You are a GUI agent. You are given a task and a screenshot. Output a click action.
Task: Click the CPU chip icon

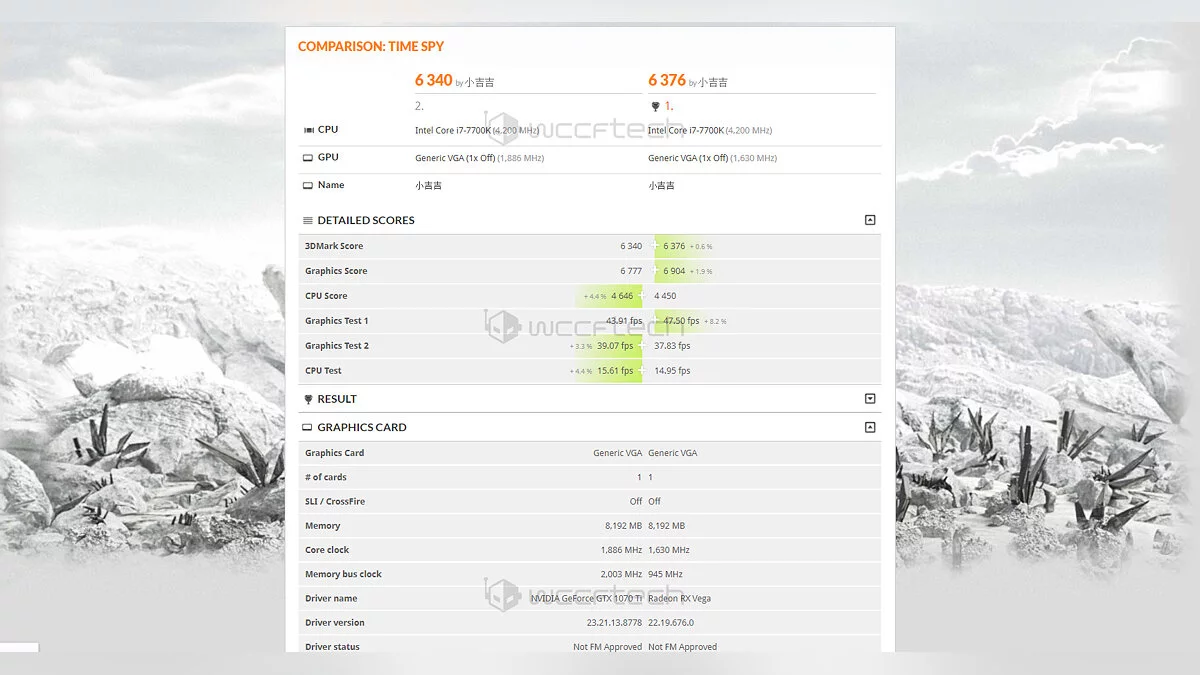point(308,130)
